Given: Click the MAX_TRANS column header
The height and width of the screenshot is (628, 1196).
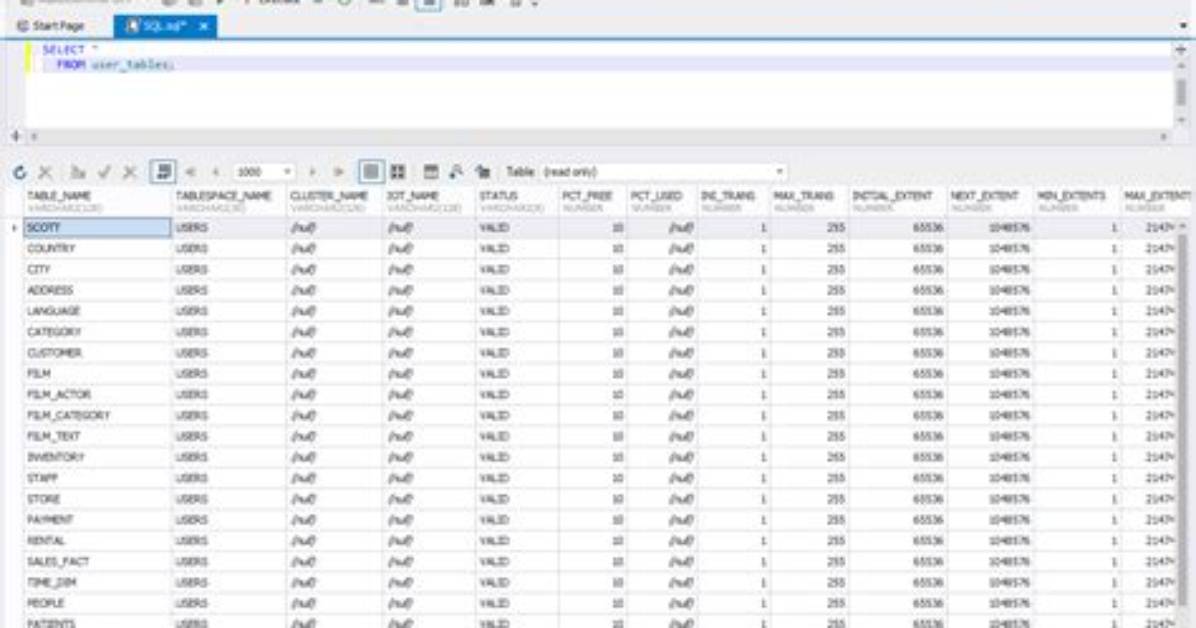Looking at the screenshot, I should [809, 201].
